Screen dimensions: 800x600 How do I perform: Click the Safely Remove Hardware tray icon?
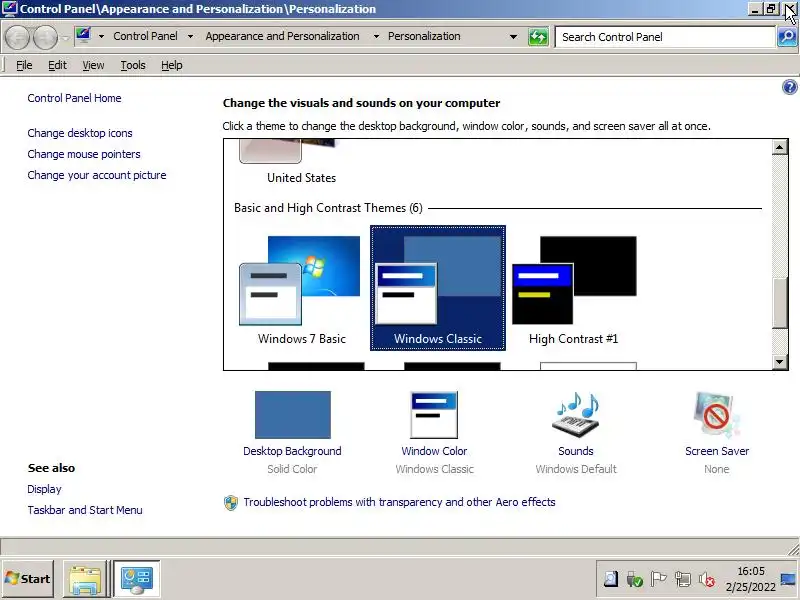point(634,579)
